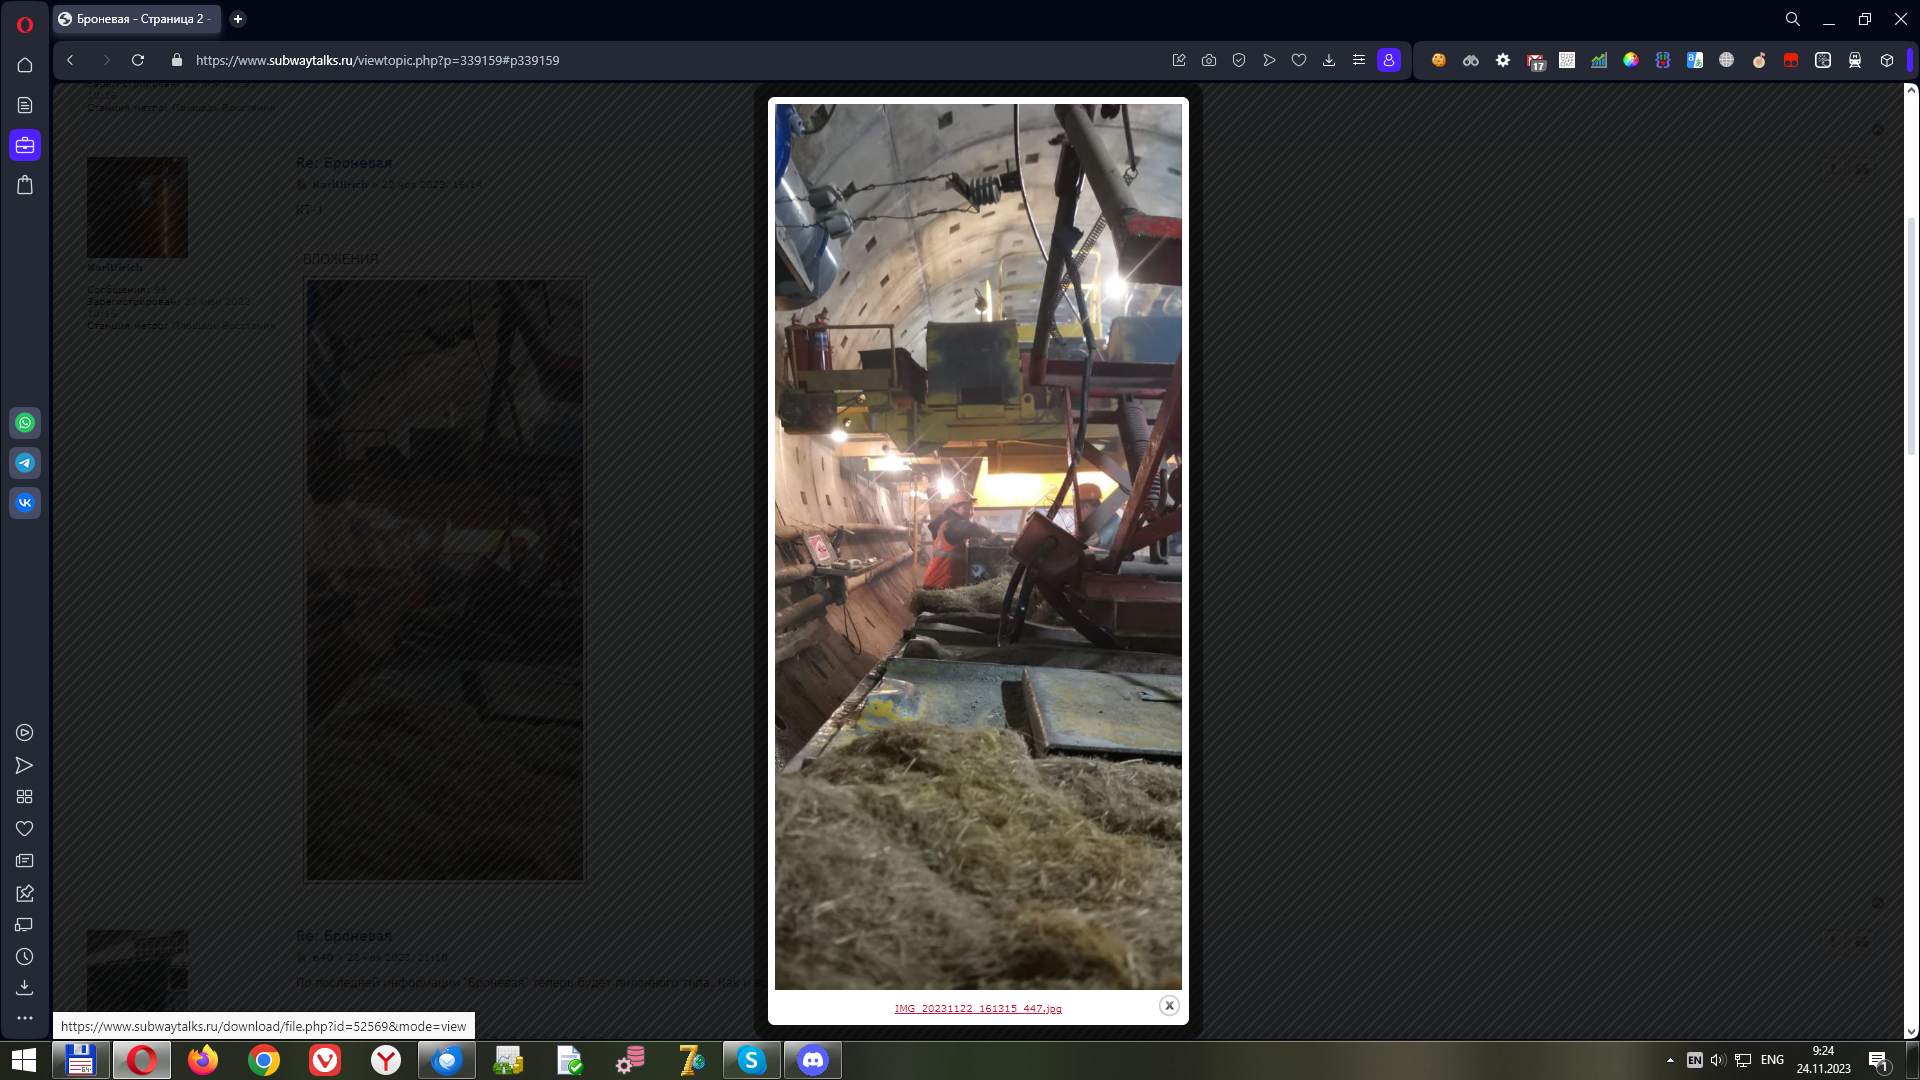Switch to the Броневая tab
1920x1080 pixels.
tap(138, 19)
